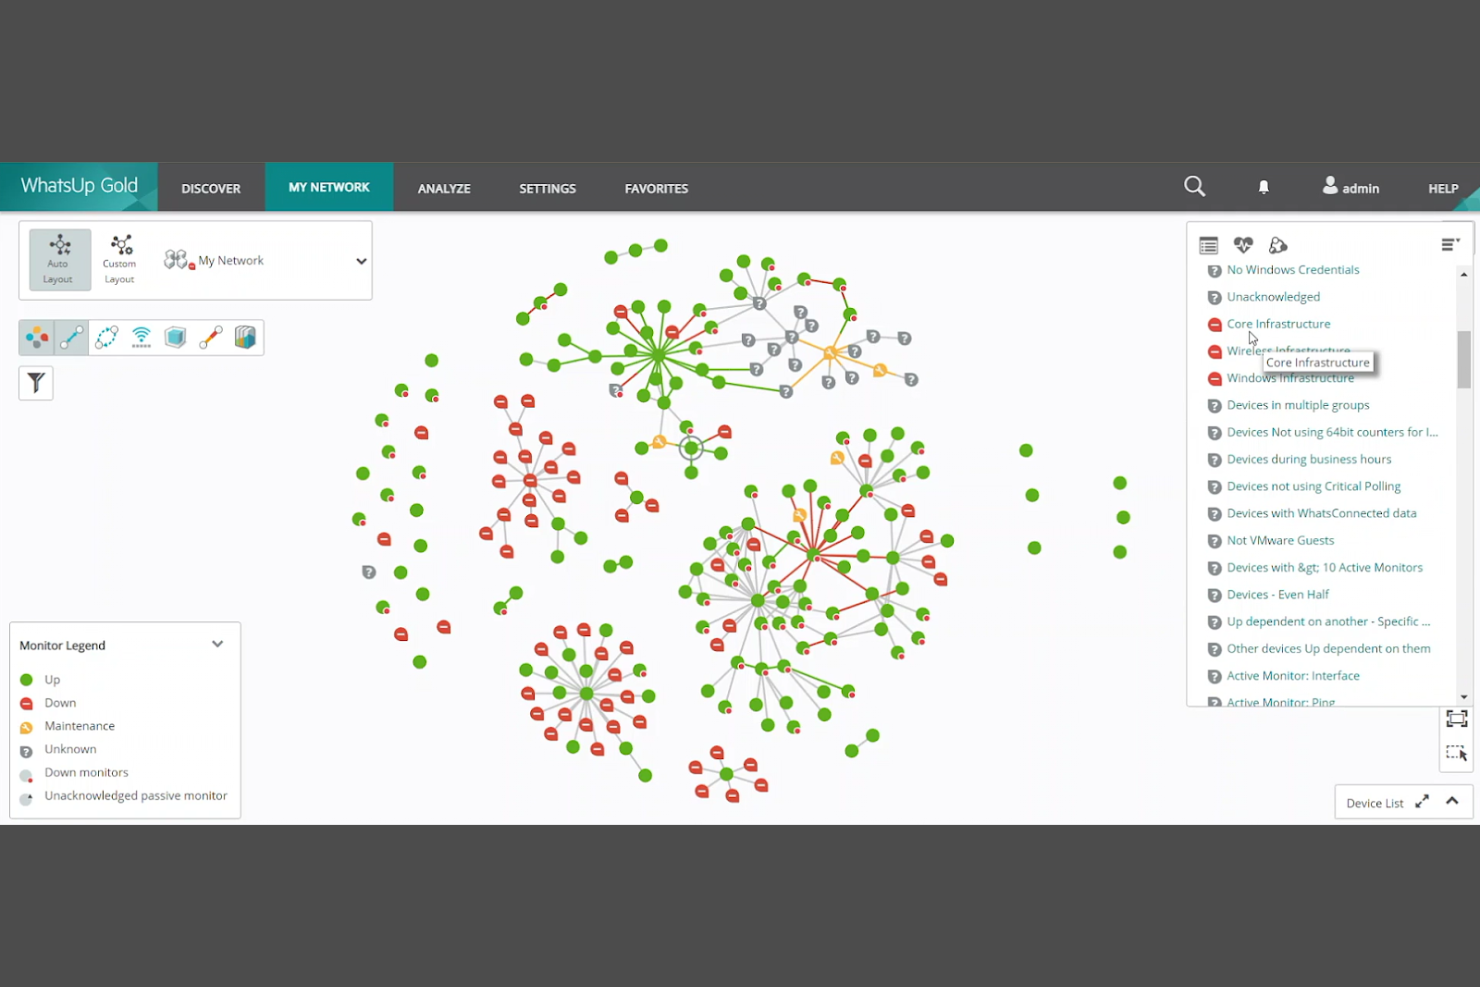
Task: Enable the dependencies overlay icon
Action: tap(106, 337)
